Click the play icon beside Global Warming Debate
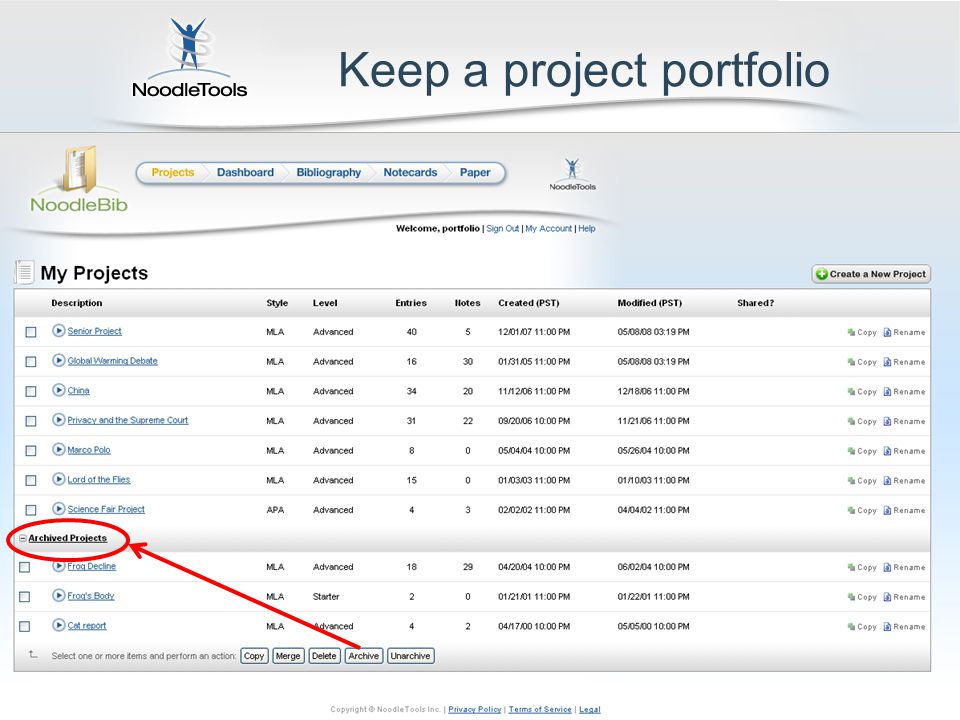The width and height of the screenshot is (960, 720). [58, 361]
